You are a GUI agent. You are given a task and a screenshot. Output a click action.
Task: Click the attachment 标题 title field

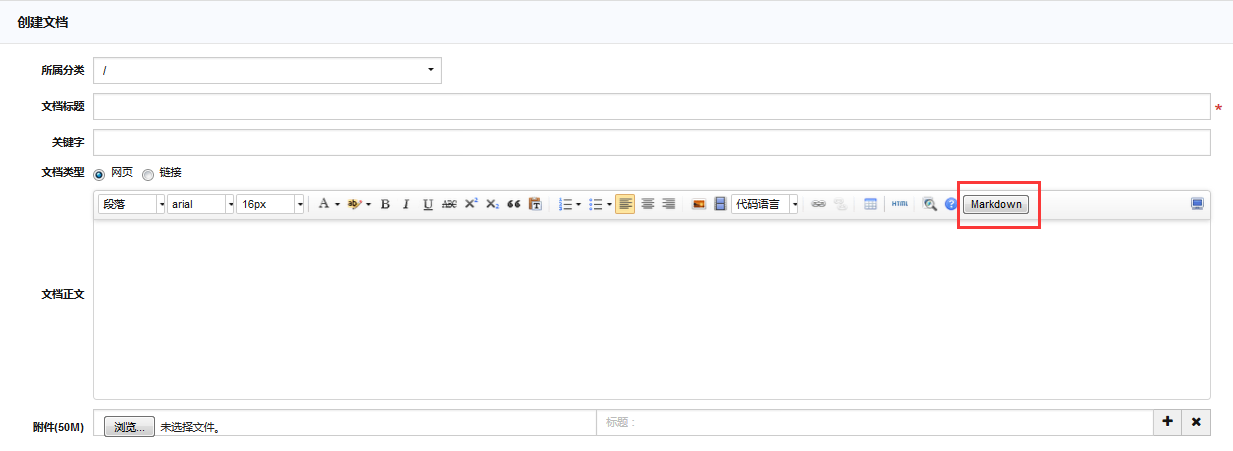pos(875,423)
